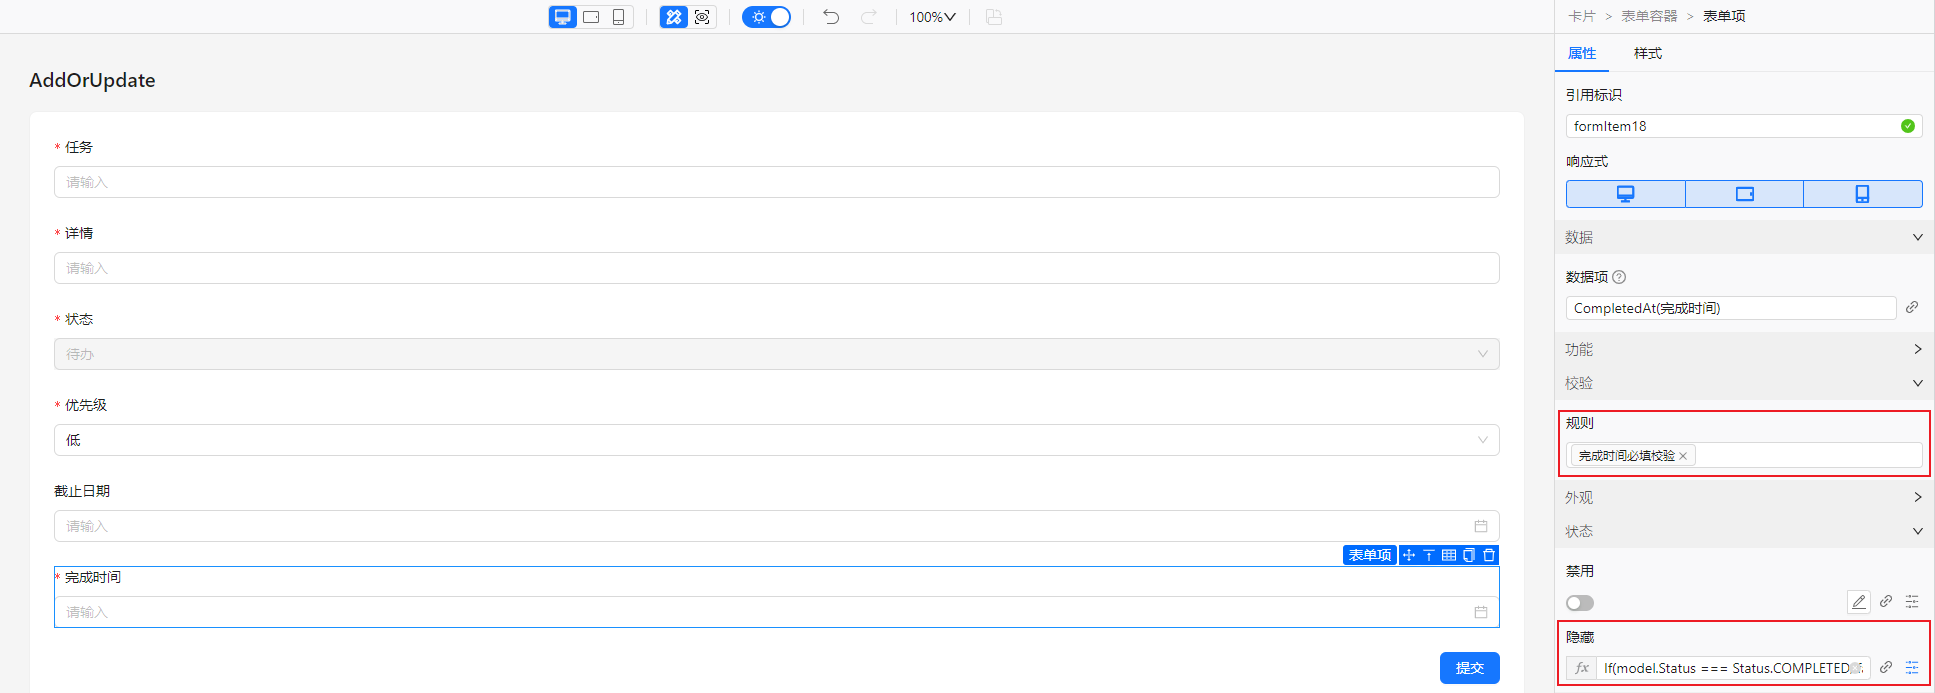Click the move handle on form item toolbar
This screenshot has width=1935, height=693.
[x=1409, y=555]
